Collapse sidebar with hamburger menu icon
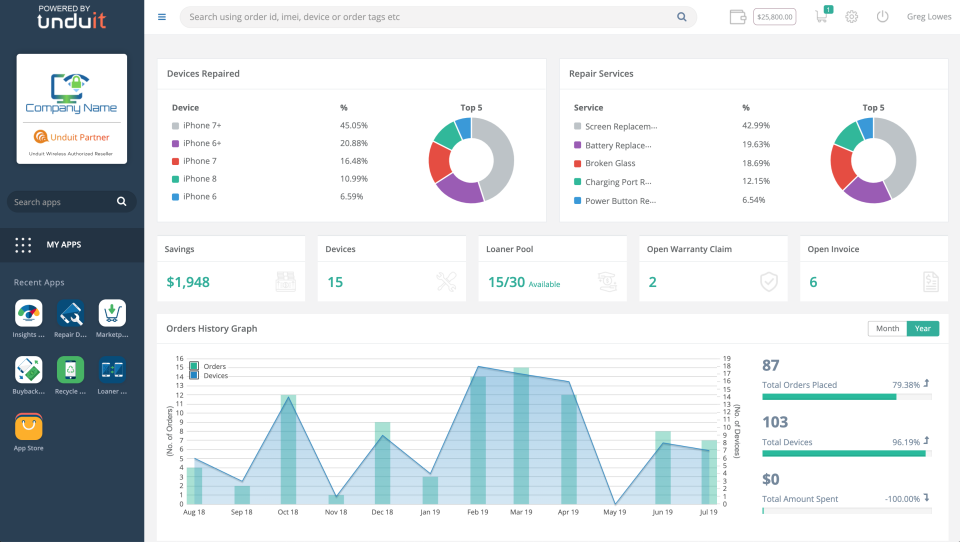 (162, 17)
